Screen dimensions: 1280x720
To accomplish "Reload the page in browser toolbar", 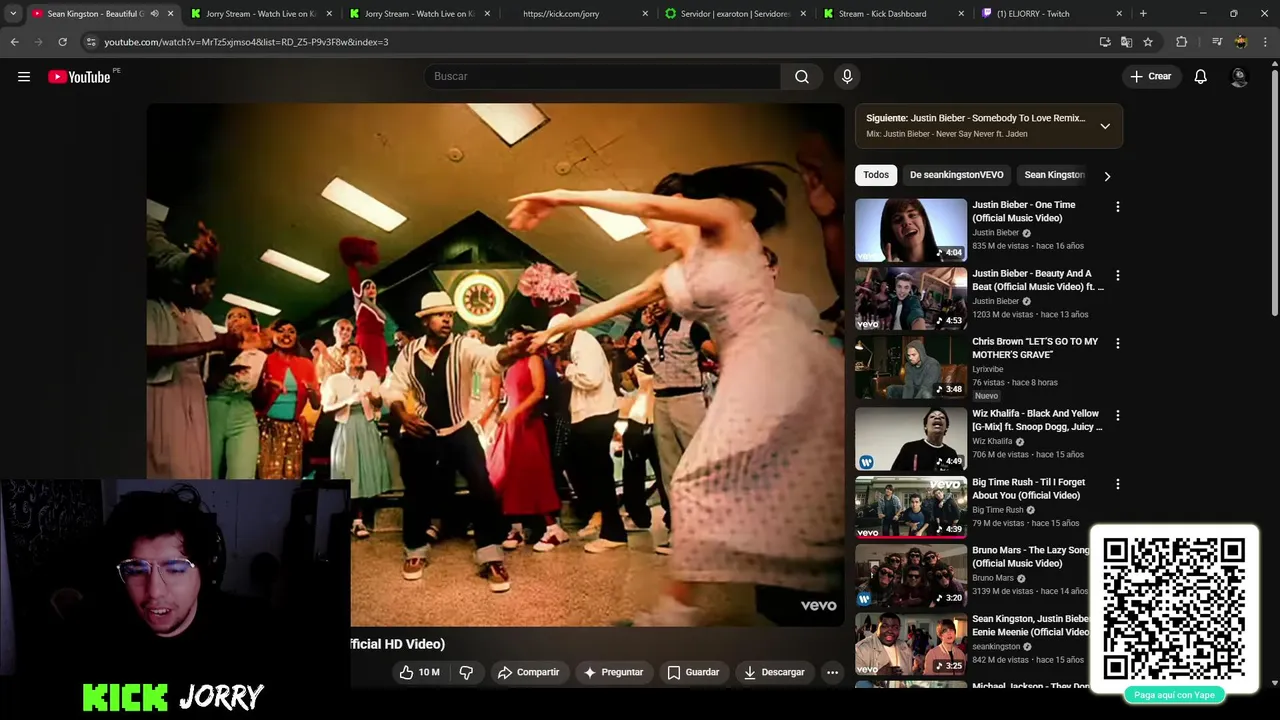I will 62,42.
